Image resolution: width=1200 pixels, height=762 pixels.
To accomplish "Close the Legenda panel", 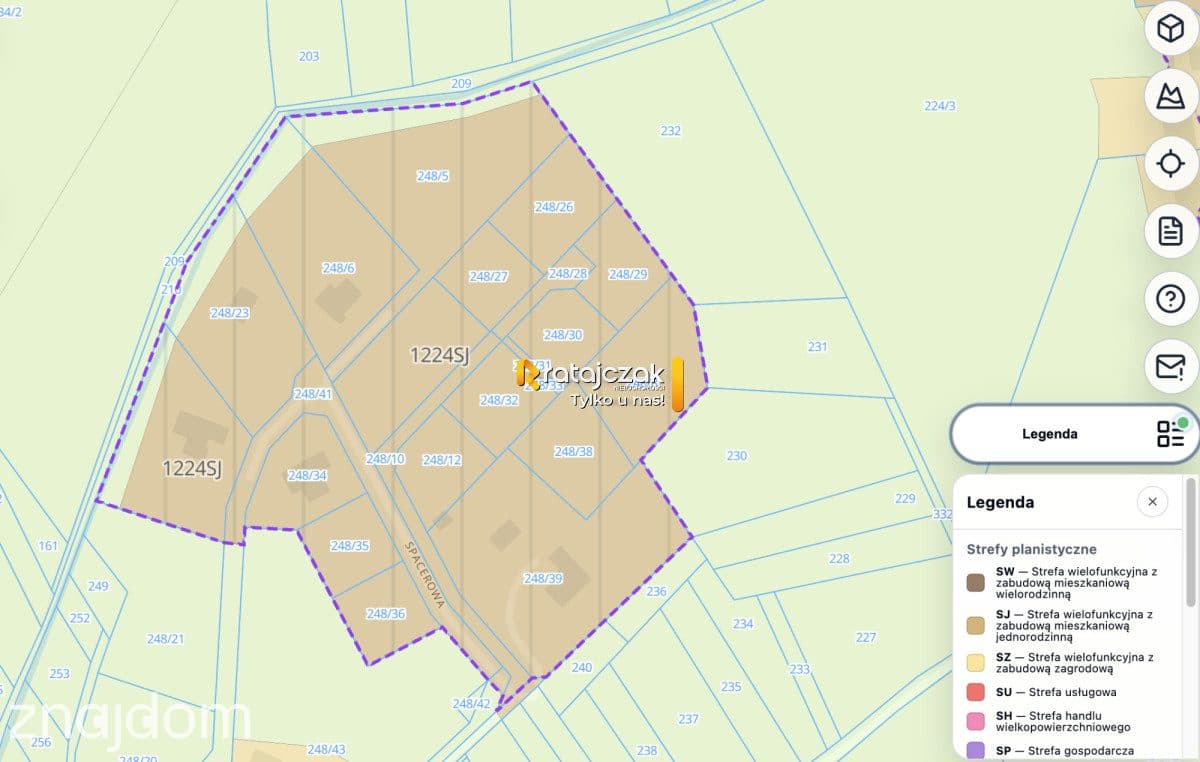I will pyautogui.click(x=1152, y=502).
